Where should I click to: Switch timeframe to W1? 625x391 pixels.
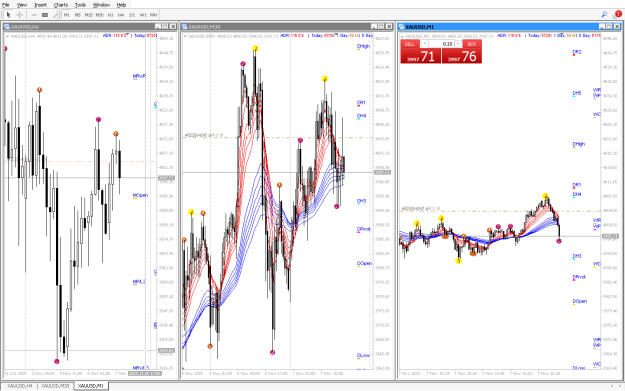point(143,15)
